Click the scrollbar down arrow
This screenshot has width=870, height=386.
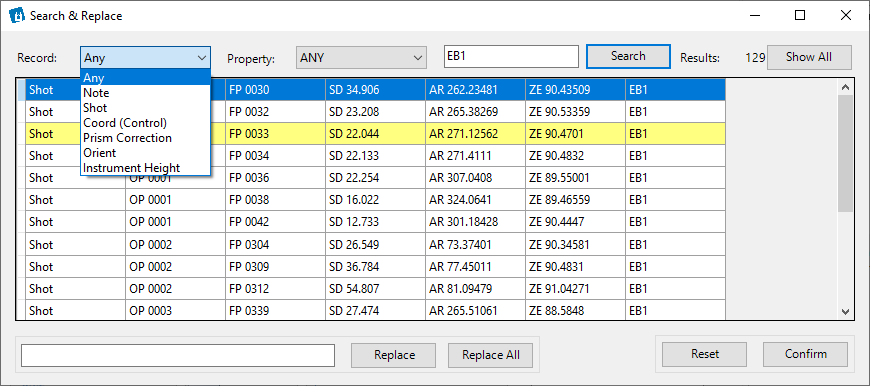pos(845,312)
